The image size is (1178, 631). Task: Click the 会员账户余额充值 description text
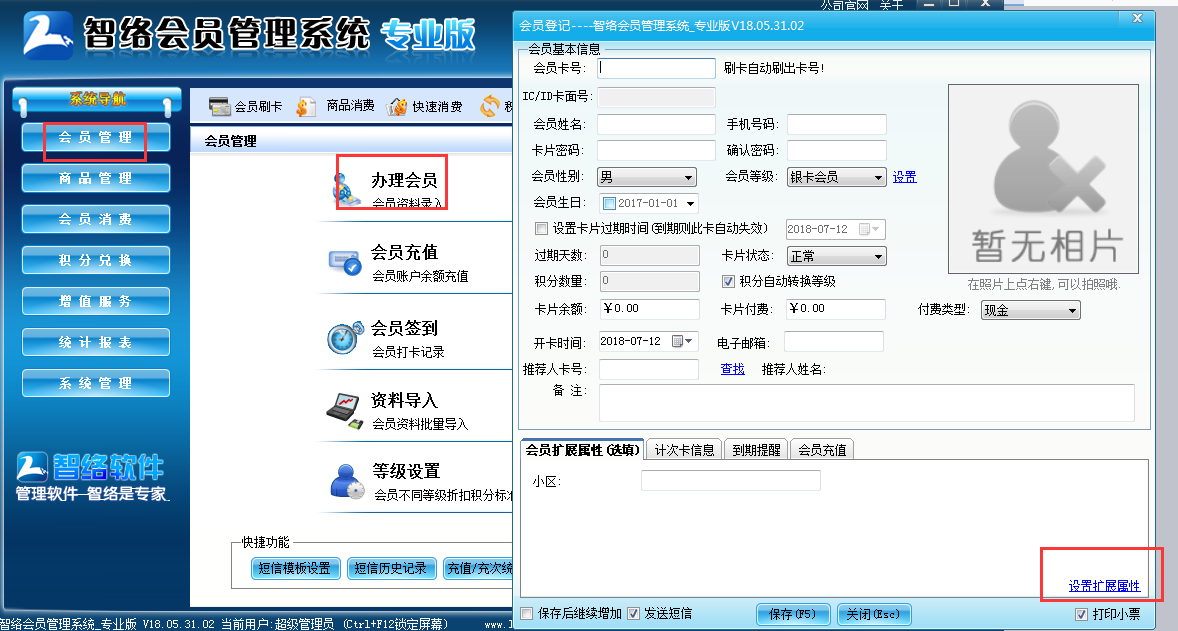click(x=420, y=276)
